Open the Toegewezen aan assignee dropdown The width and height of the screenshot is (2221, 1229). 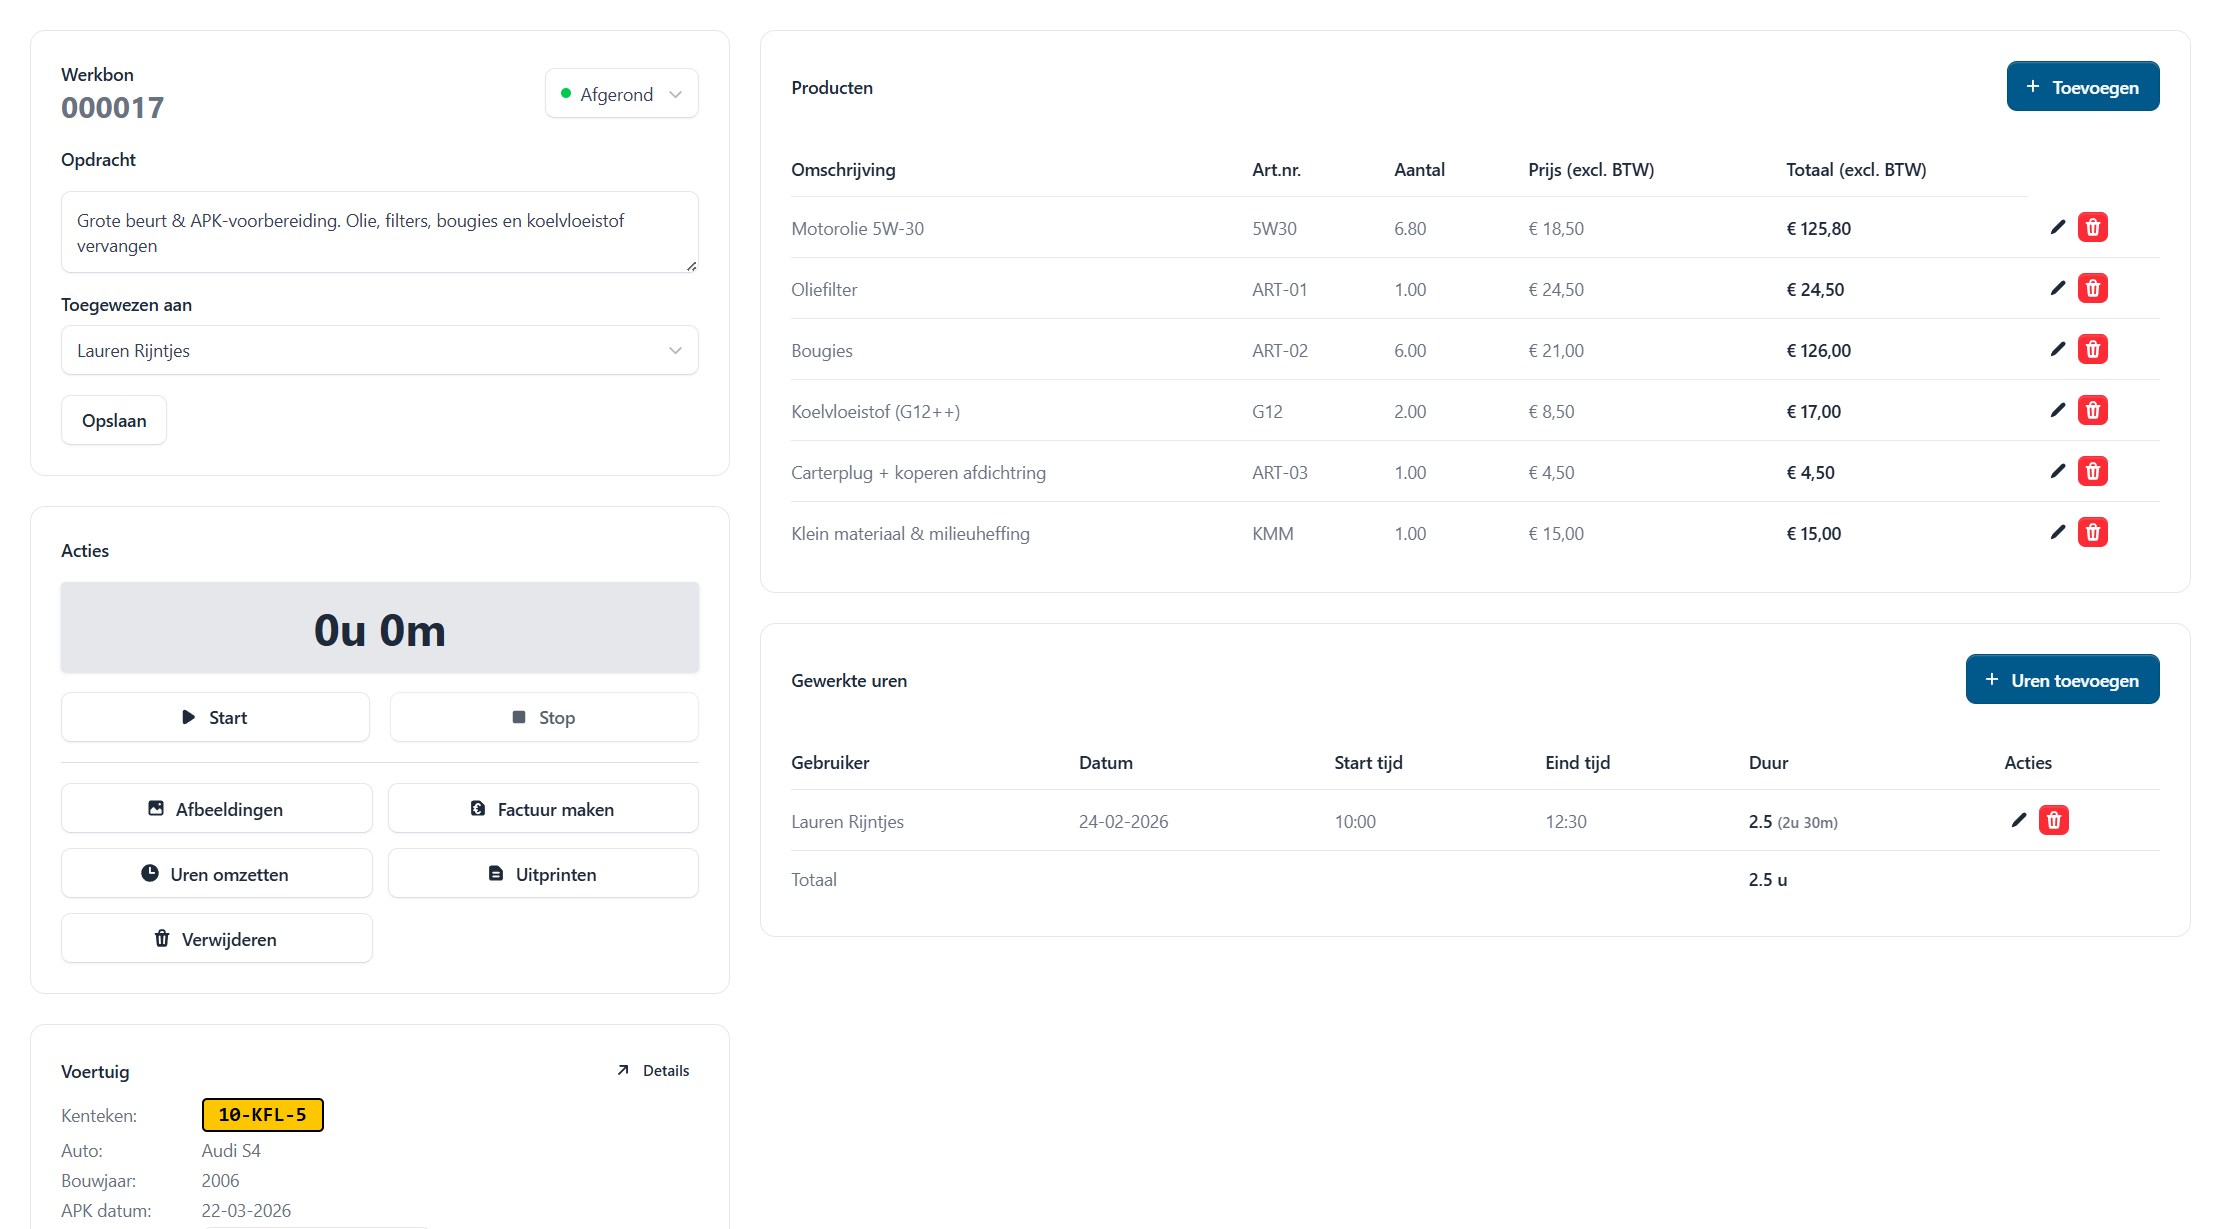tap(379, 350)
